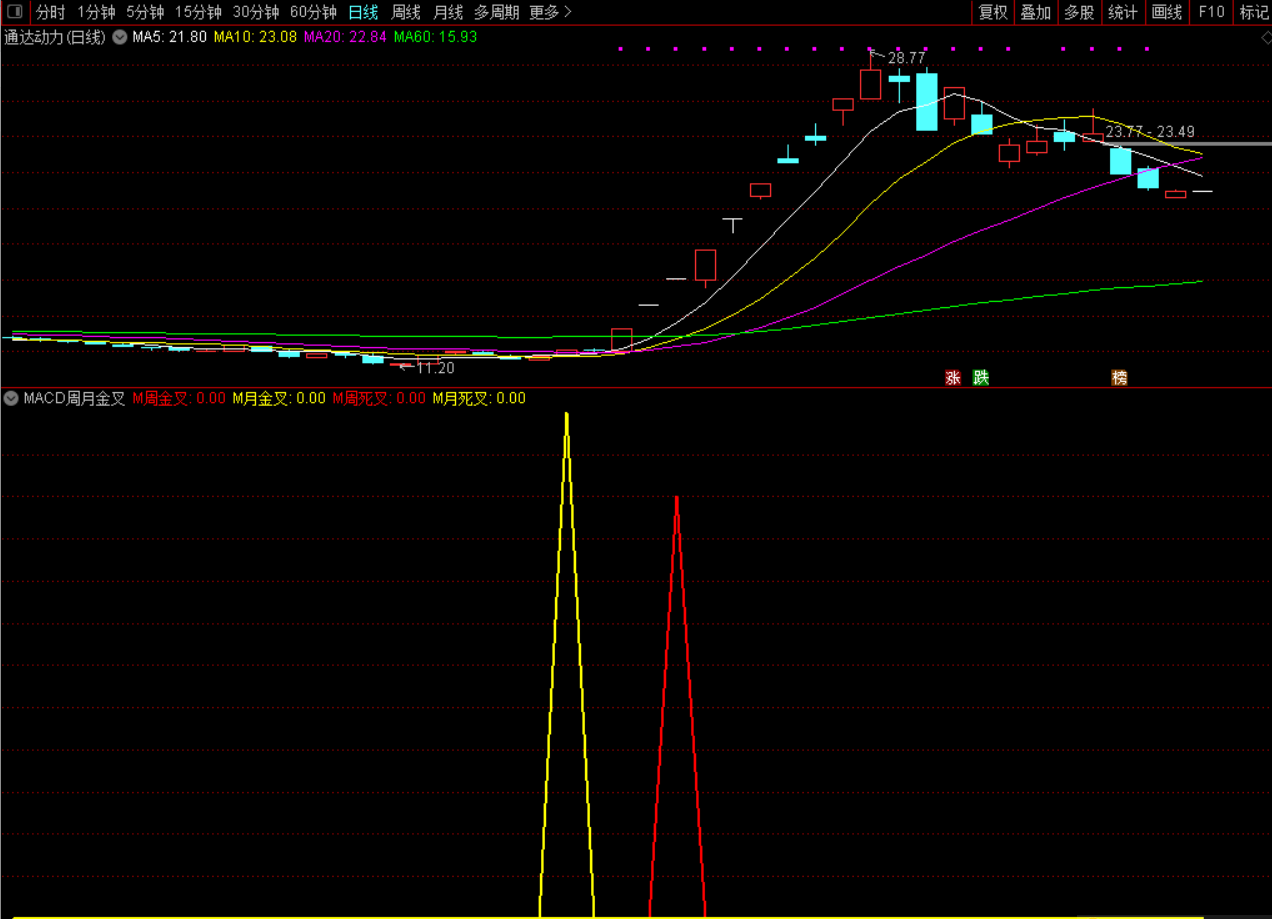Expand 更多 period options
The image size is (1272, 919).
coord(551,12)
